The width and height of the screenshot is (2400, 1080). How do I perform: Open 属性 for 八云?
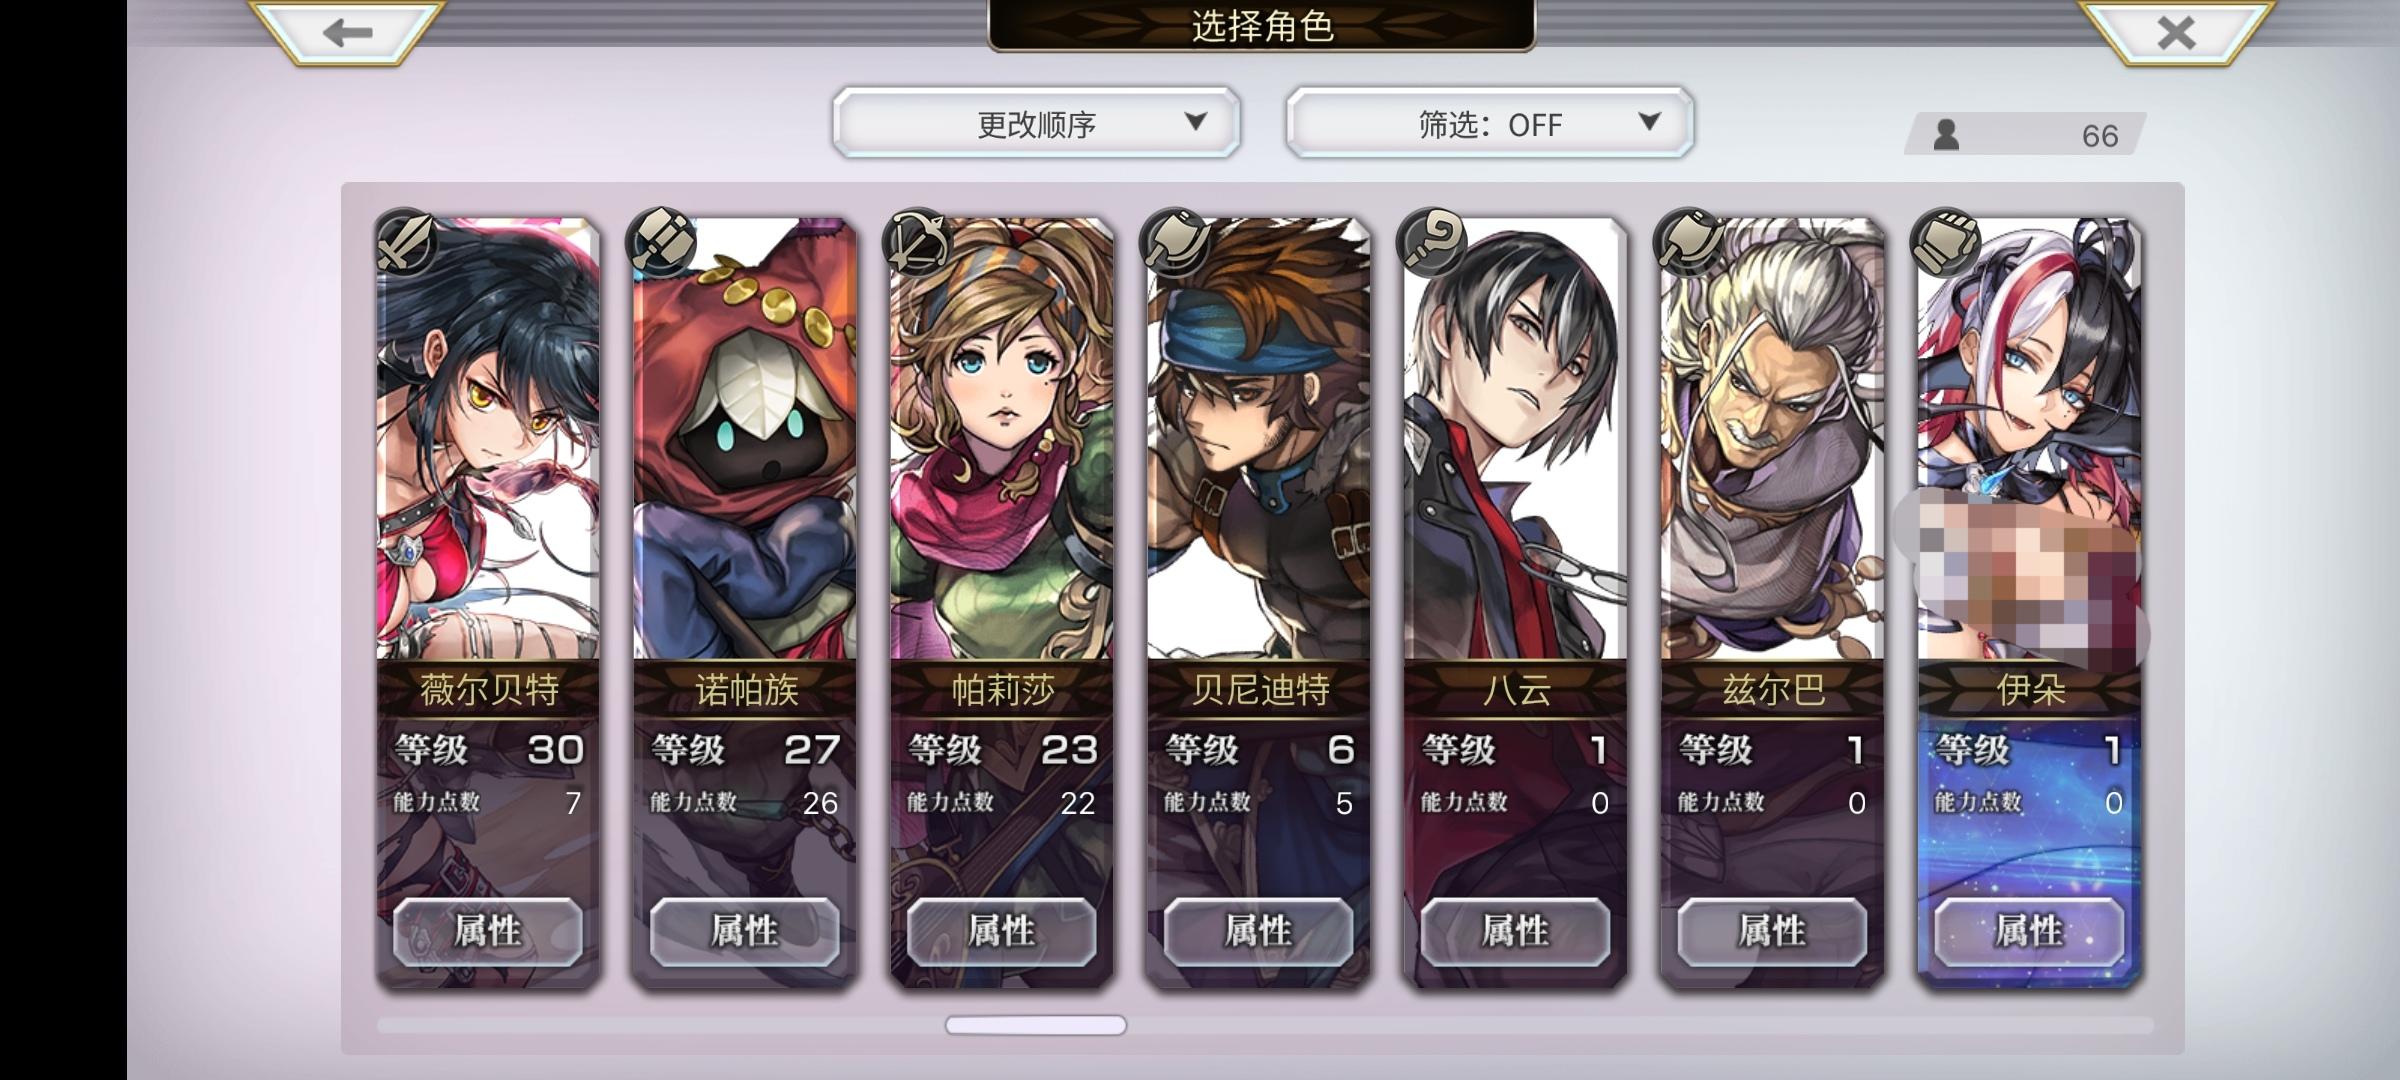[1516, 932]
